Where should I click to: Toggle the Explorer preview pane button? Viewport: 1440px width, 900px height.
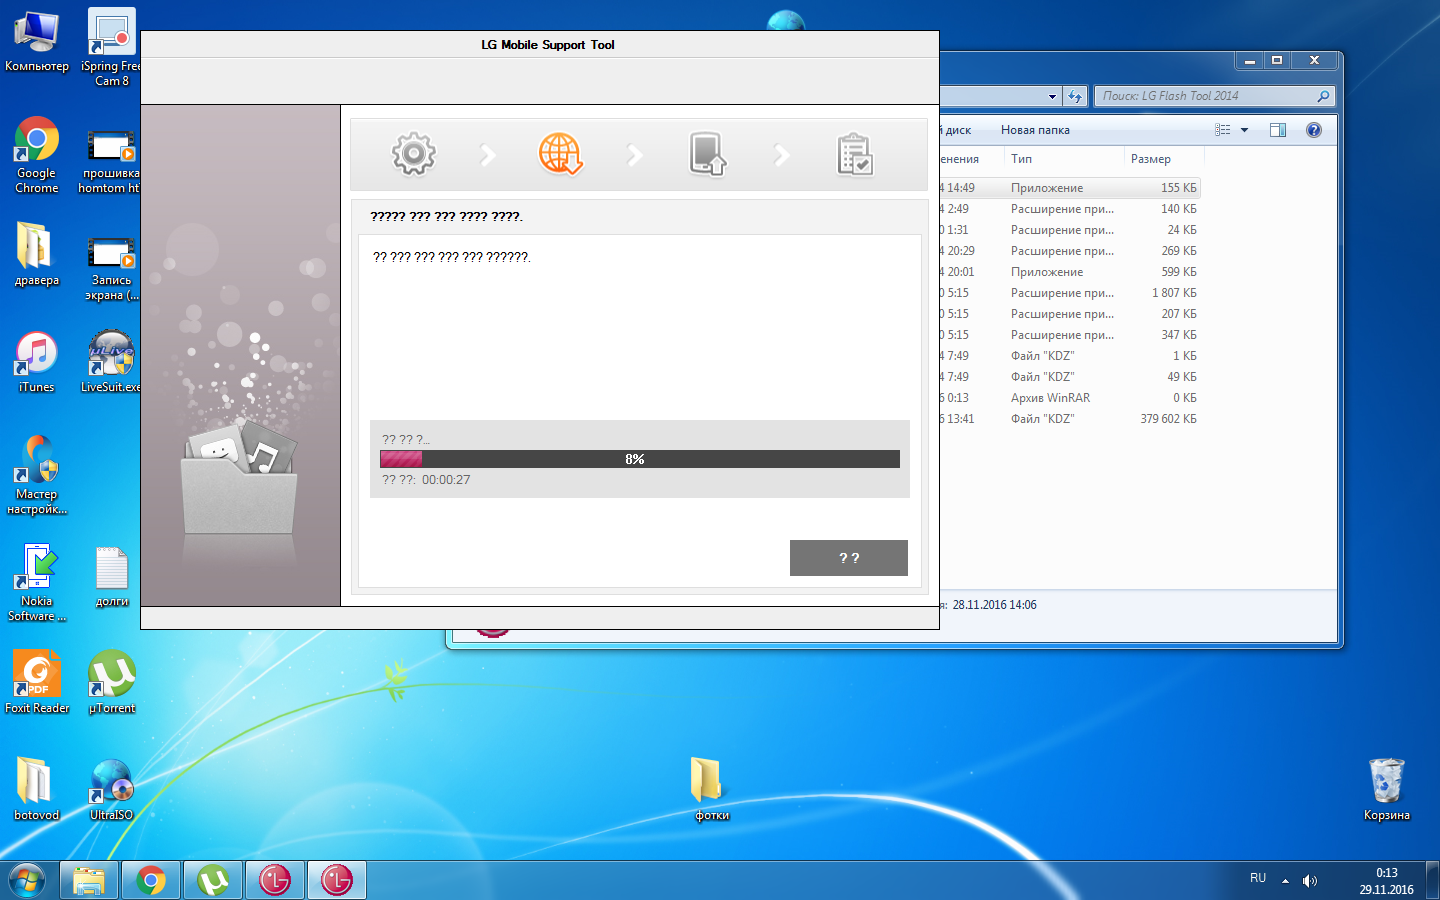pos(1277,130)
